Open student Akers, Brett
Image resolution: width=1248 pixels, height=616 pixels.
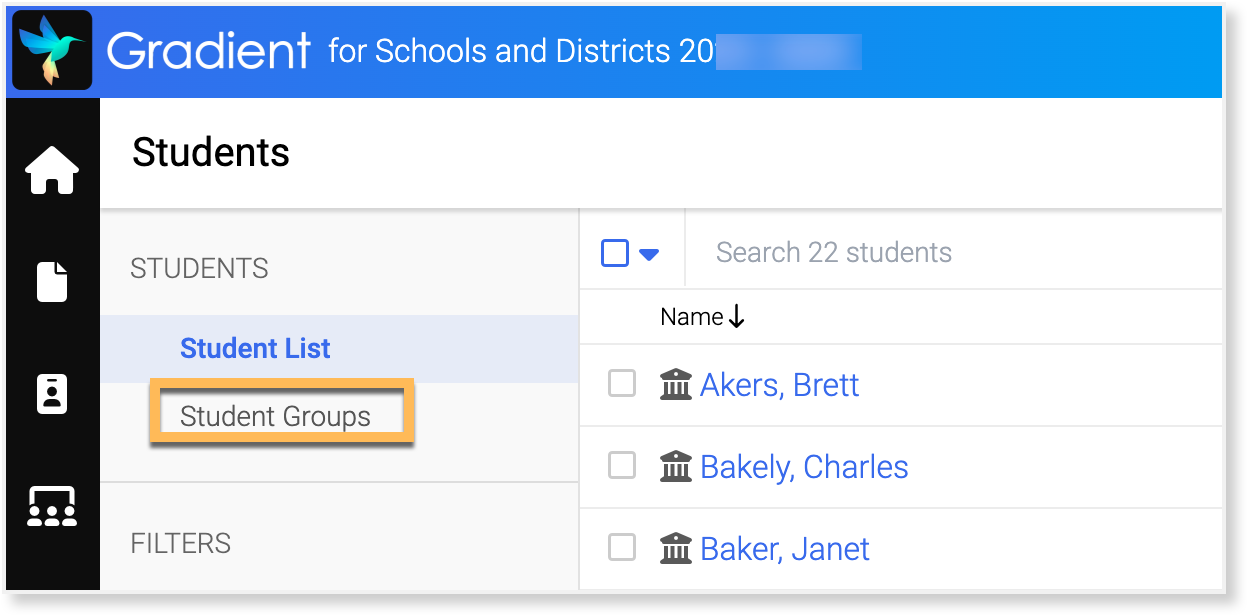coord(779,385)
